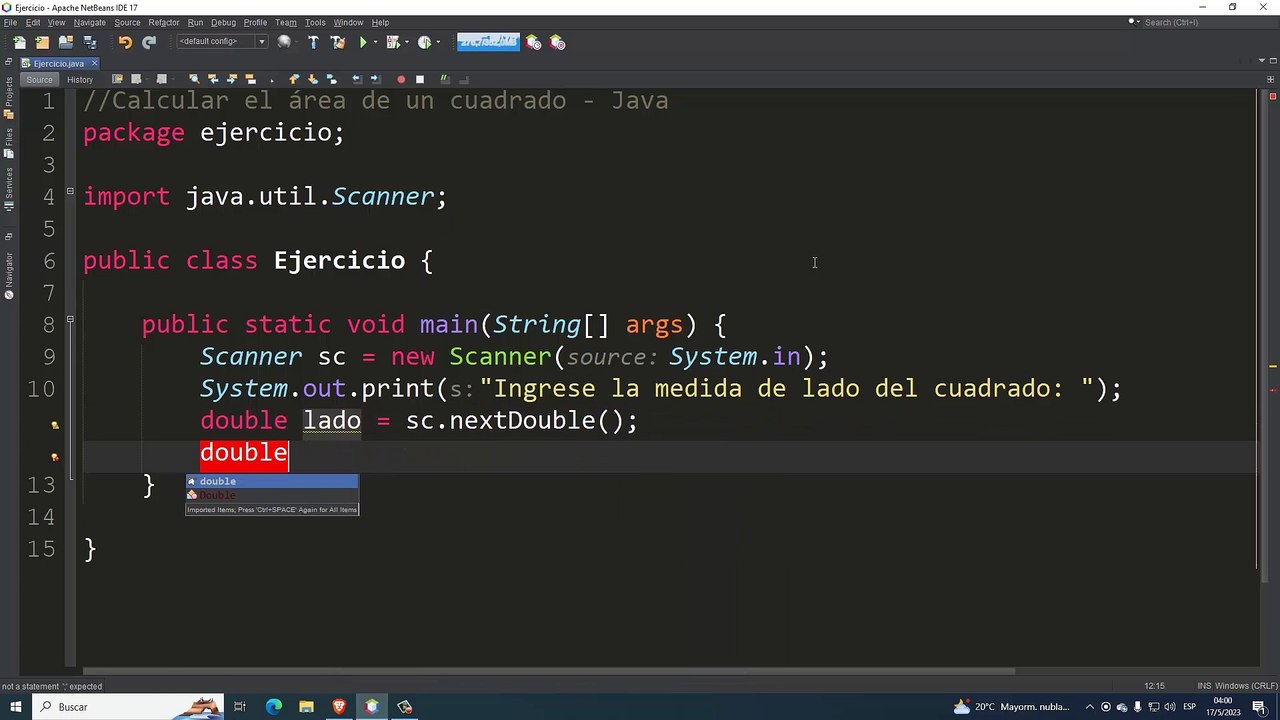Click the Profile Project toolbar icon
This screenshot has height=720, width=1280.
[424, 42]
